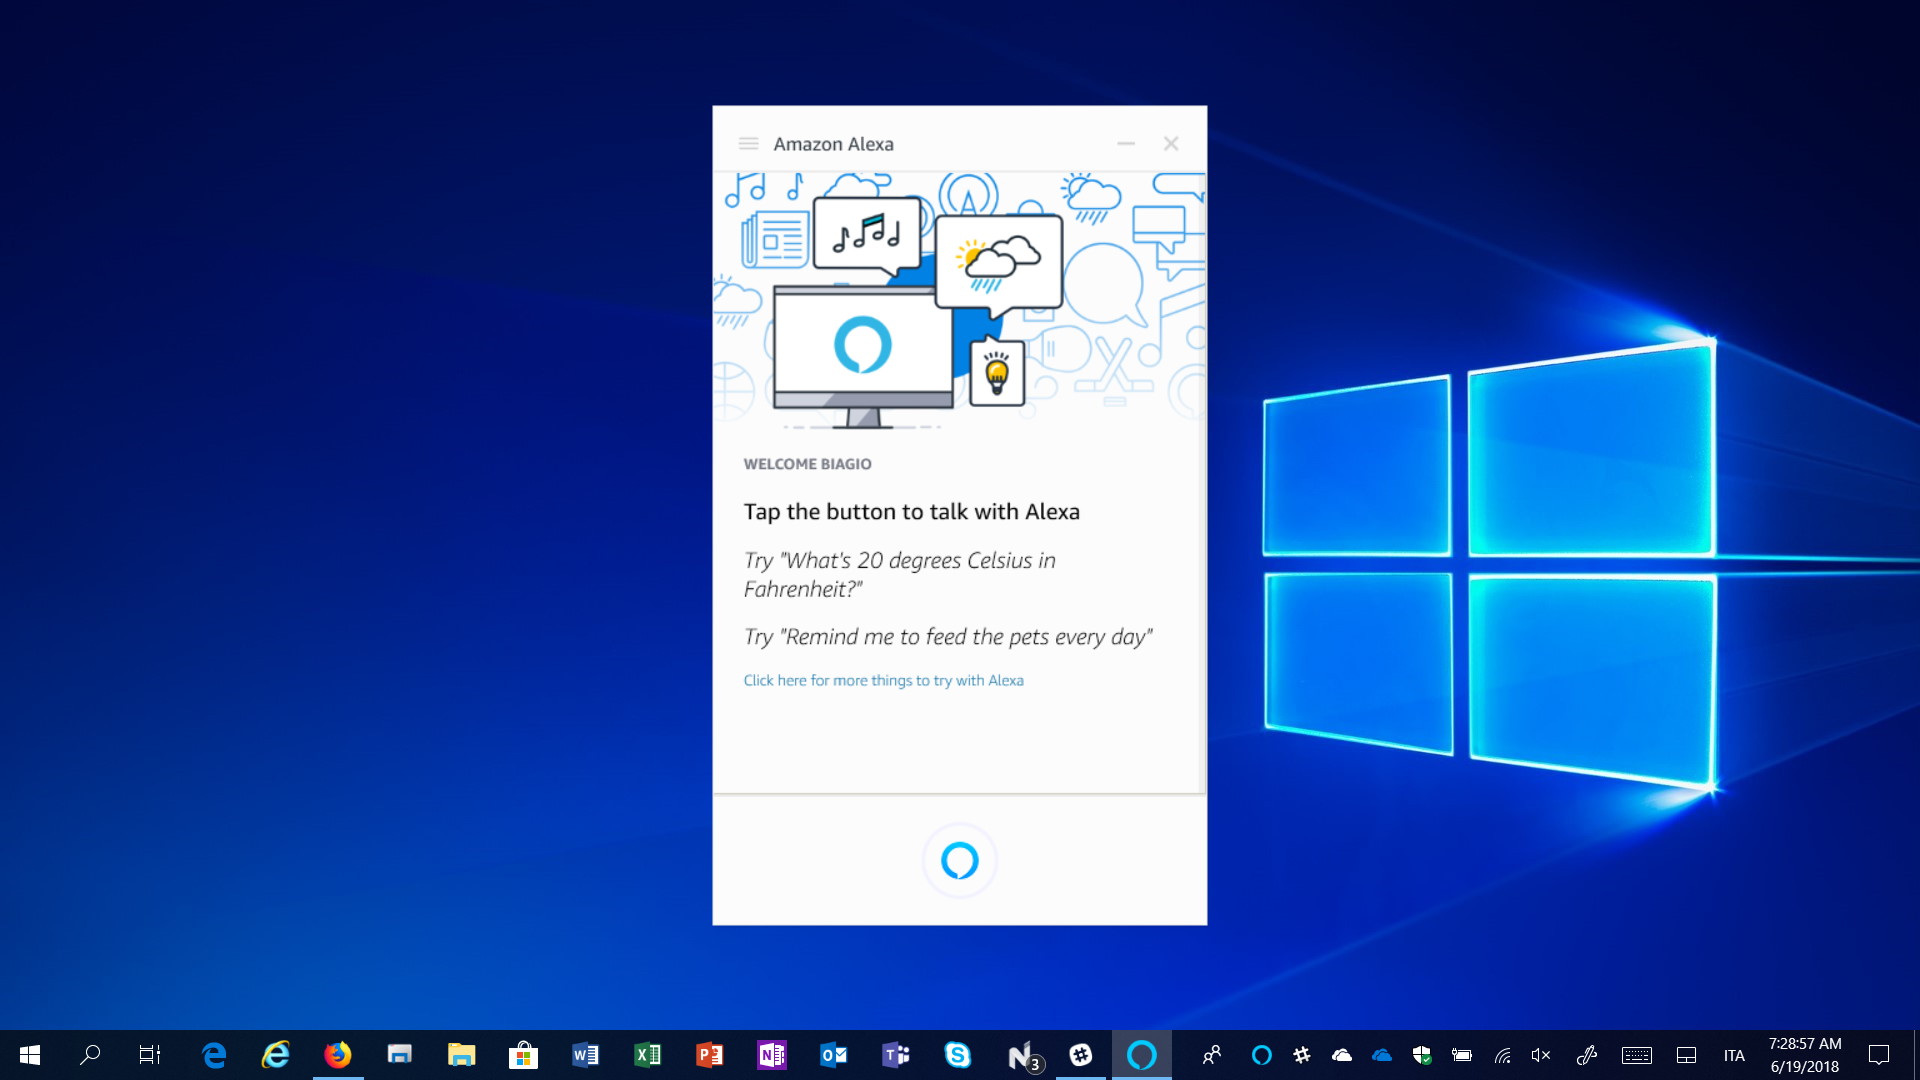
Task: Click here for more things to try link
Action: coord(883,680)
